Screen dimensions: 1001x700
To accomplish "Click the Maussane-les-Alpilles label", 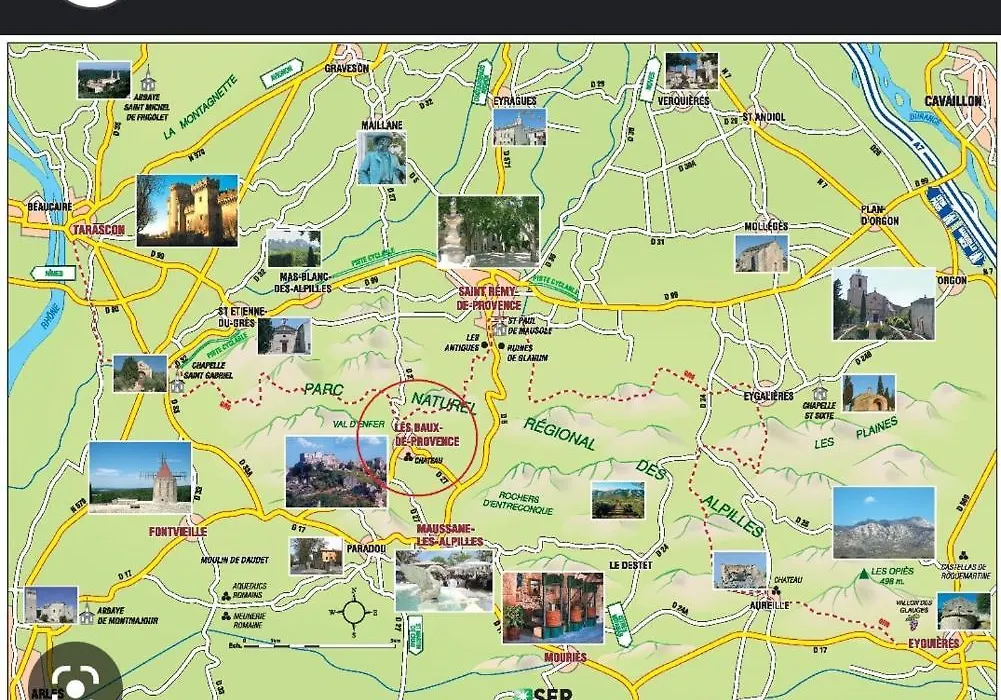I will pyautogui.click(x=449, y=535).
